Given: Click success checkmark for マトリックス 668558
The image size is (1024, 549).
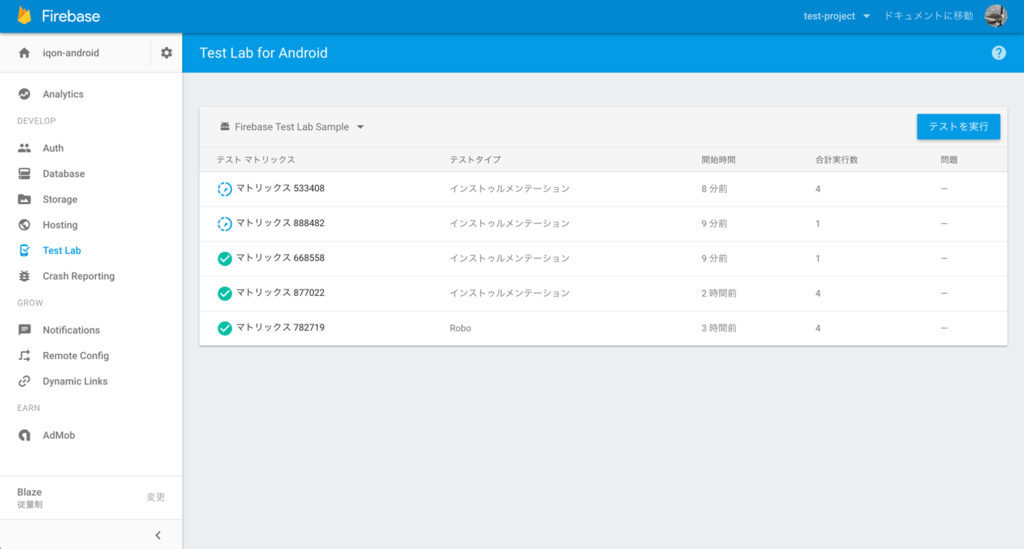Looking at the screenshot, I should (224, 259).
